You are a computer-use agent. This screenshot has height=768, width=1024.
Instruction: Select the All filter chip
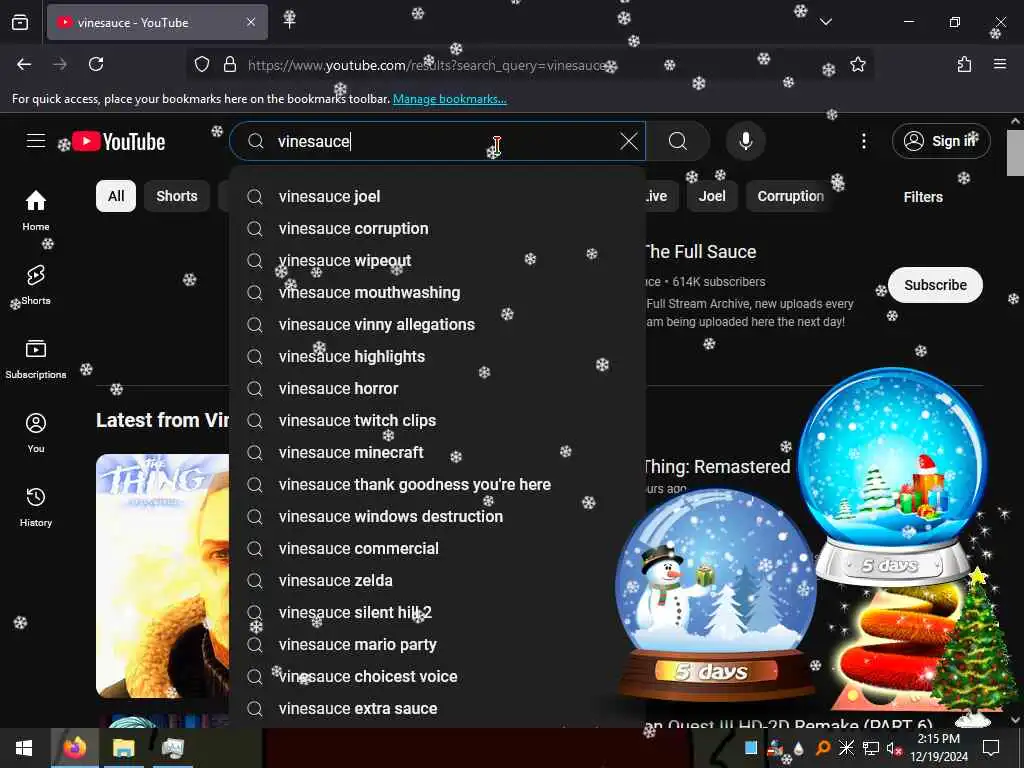pos(116,196)
